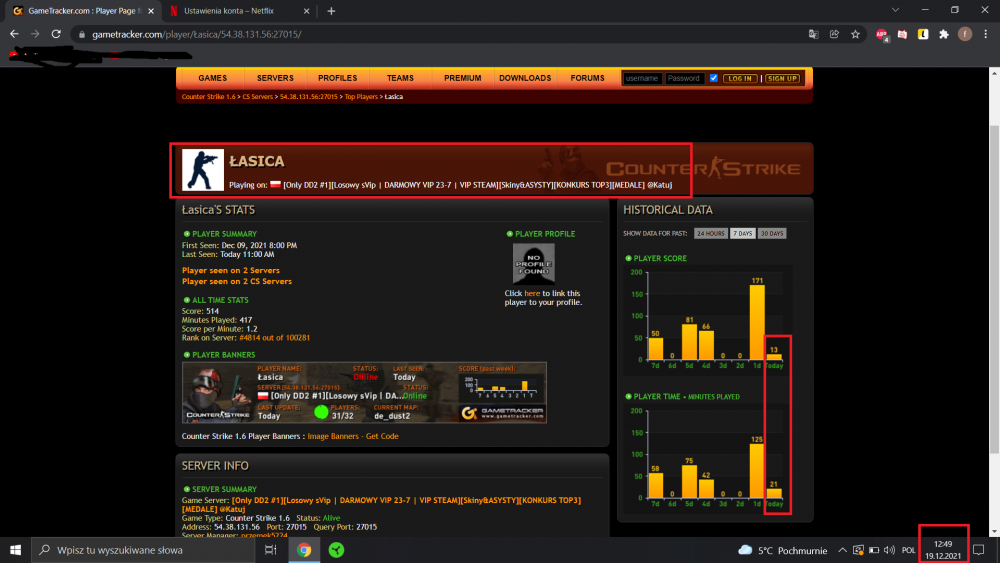
Task: View the site lock icon info
Action: 82,34
